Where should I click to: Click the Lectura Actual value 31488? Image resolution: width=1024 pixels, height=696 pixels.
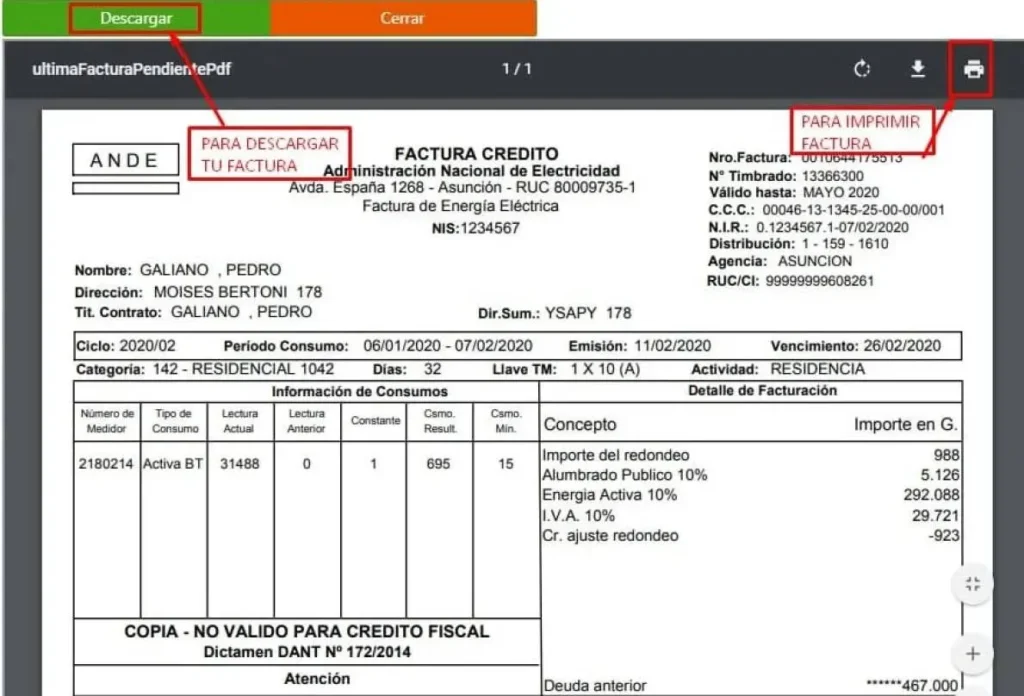tap(240, 464)
